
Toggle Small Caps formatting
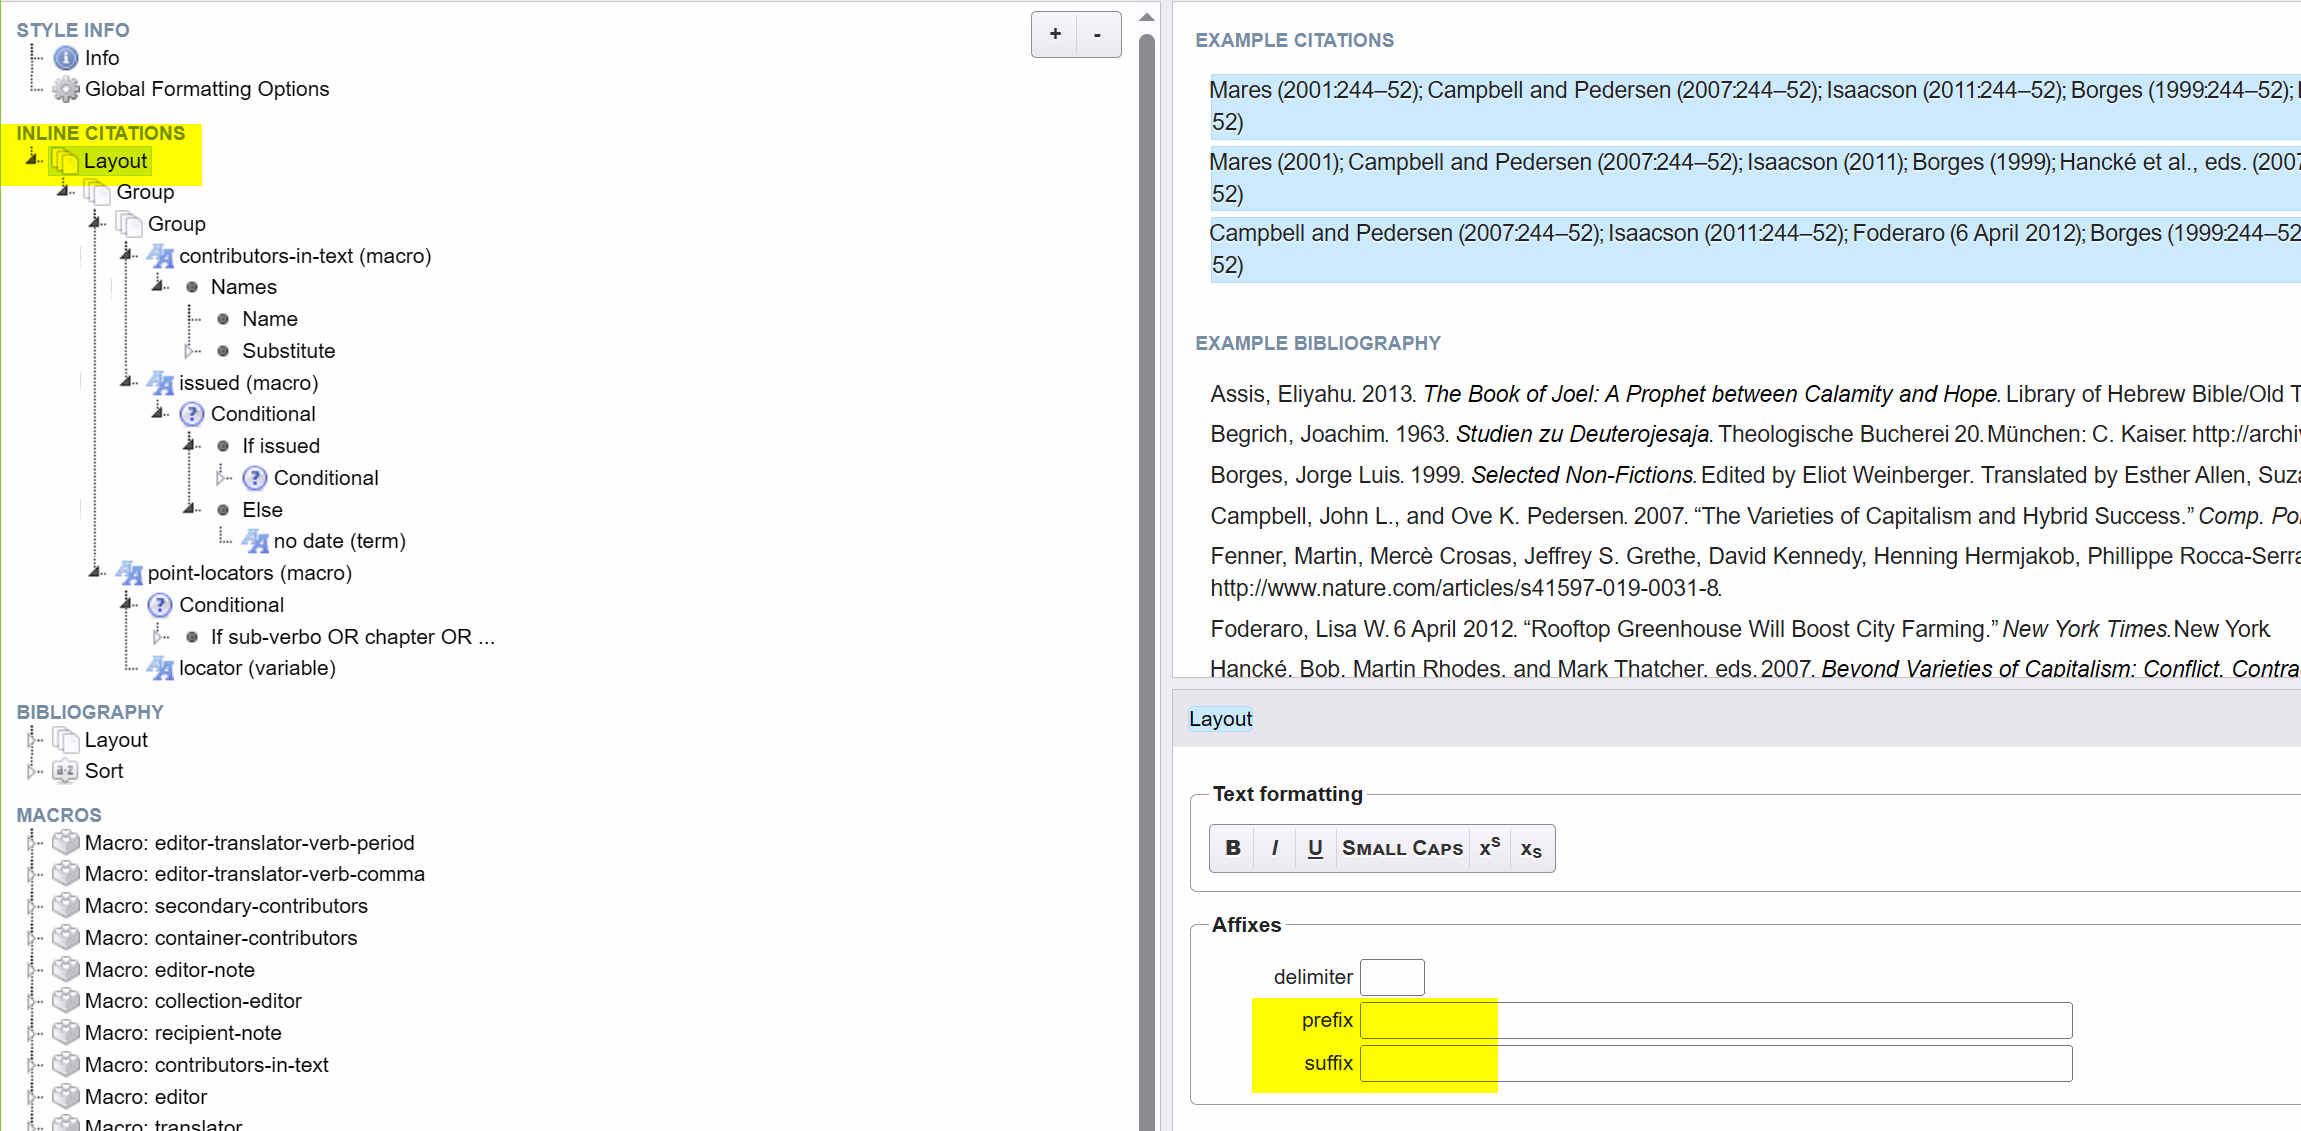tap(1402, 848)
